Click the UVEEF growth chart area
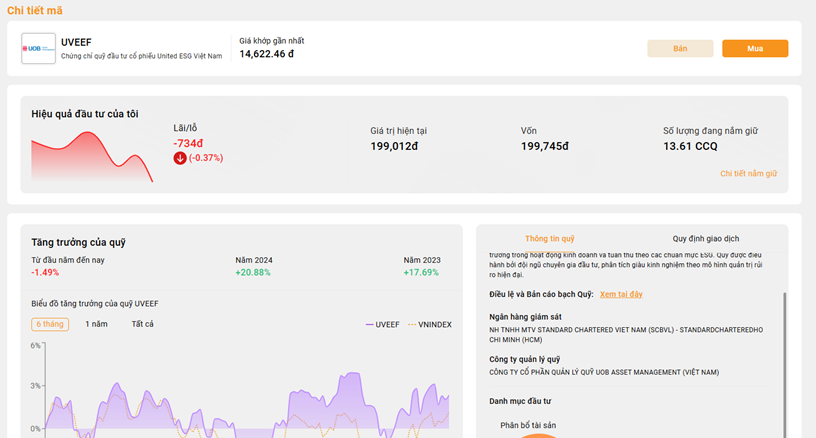 pos(247,390)
